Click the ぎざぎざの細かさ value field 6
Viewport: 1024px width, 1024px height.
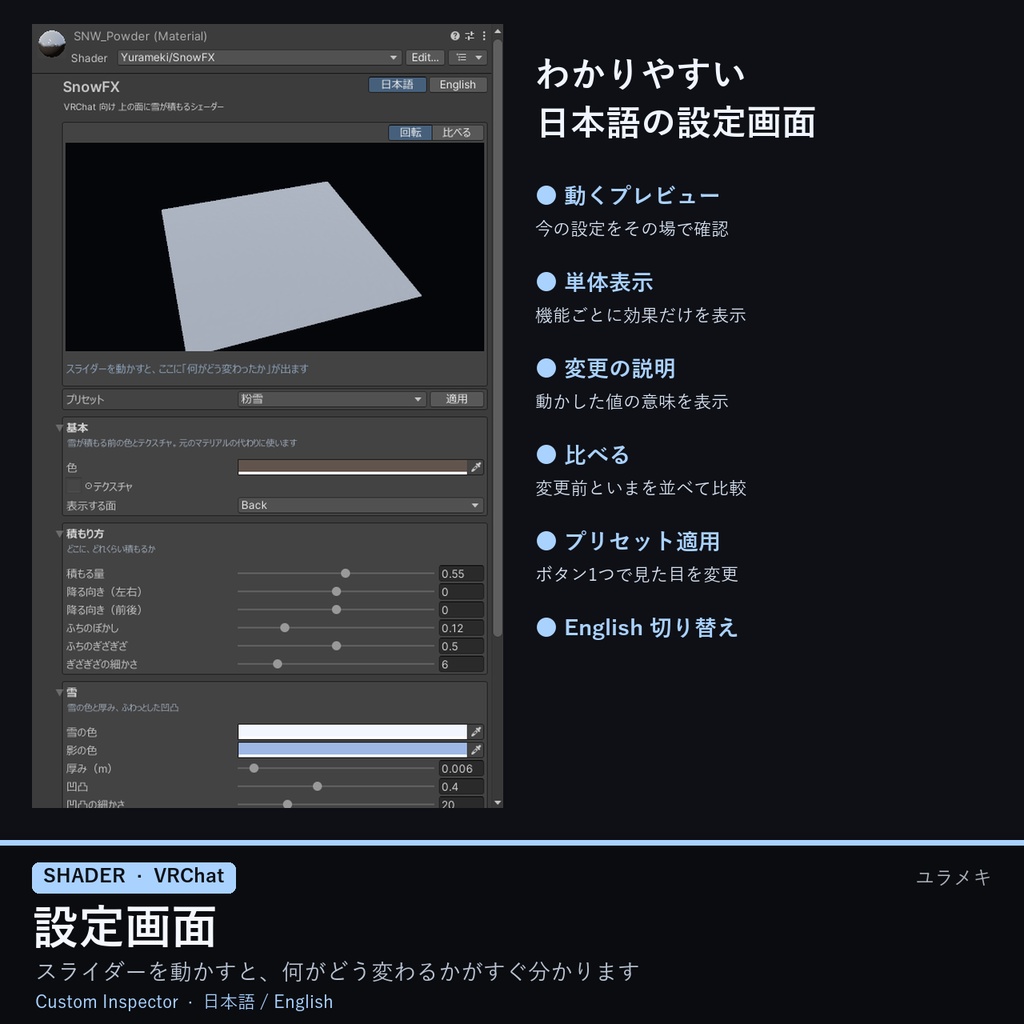[461, 664]
